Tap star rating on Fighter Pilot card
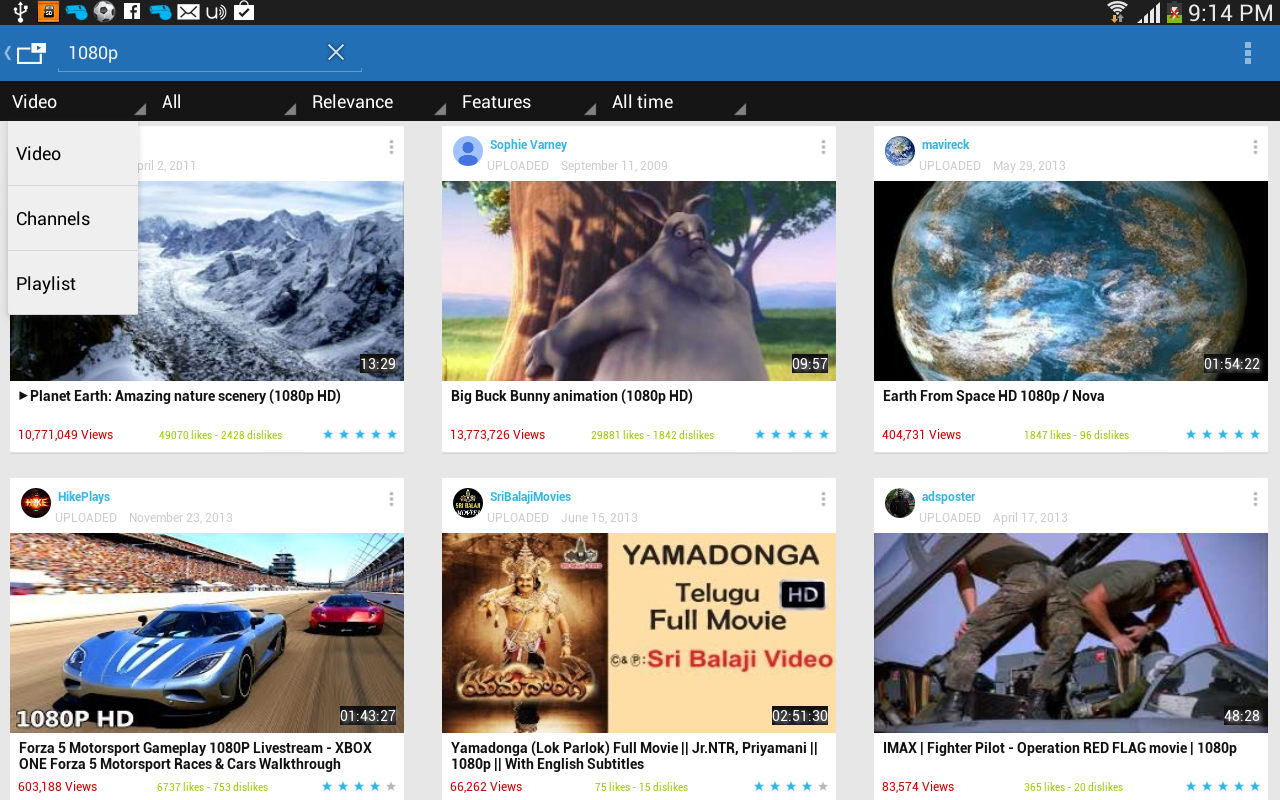1280x800 pixels. (x=1224, y=787)
